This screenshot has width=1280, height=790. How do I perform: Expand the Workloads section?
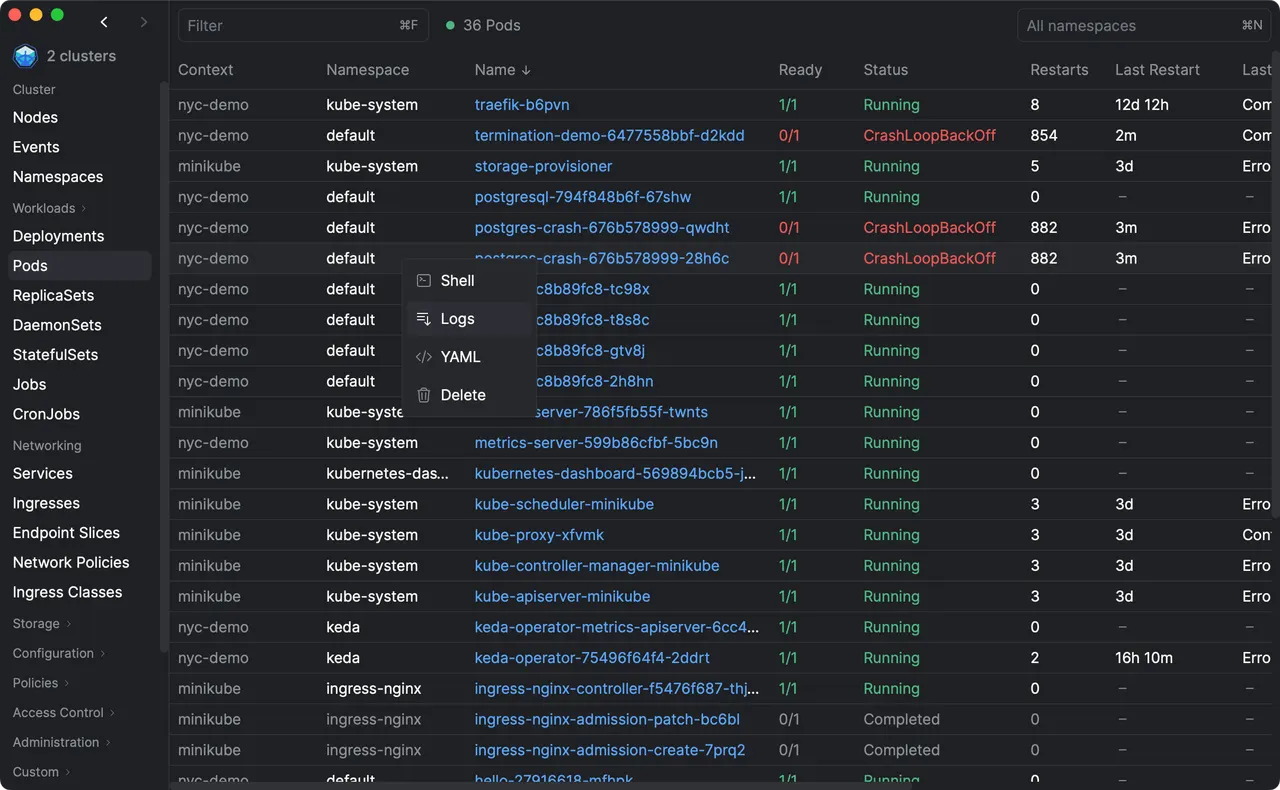pyautogui.click(x=49, y=208)
